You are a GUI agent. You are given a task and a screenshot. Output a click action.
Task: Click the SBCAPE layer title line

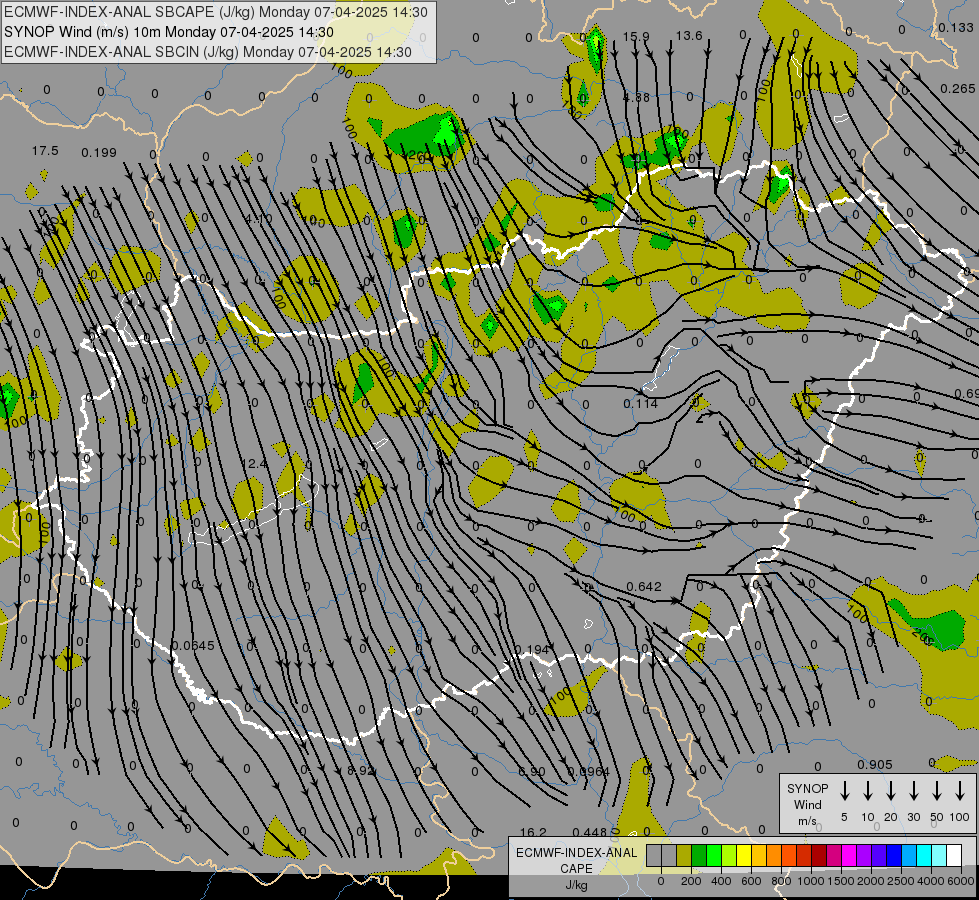tap(216, 12)
